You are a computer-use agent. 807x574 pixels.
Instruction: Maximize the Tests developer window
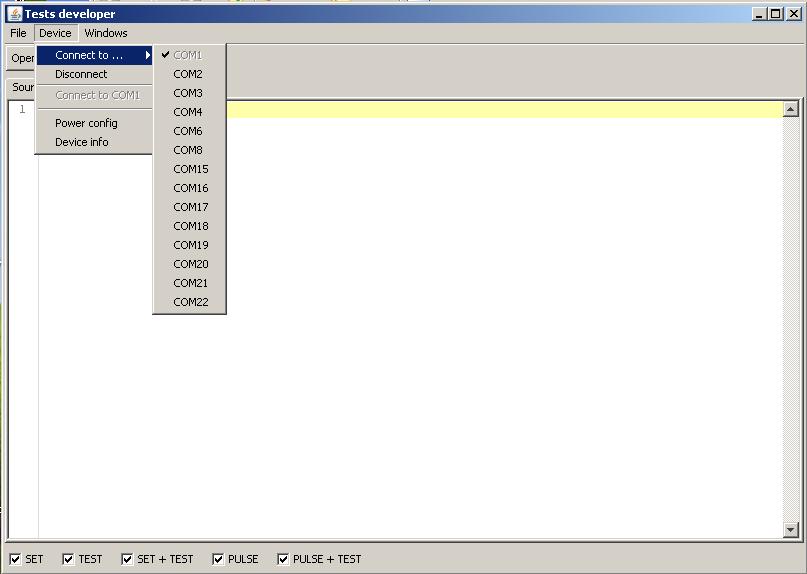coord(776,14)
